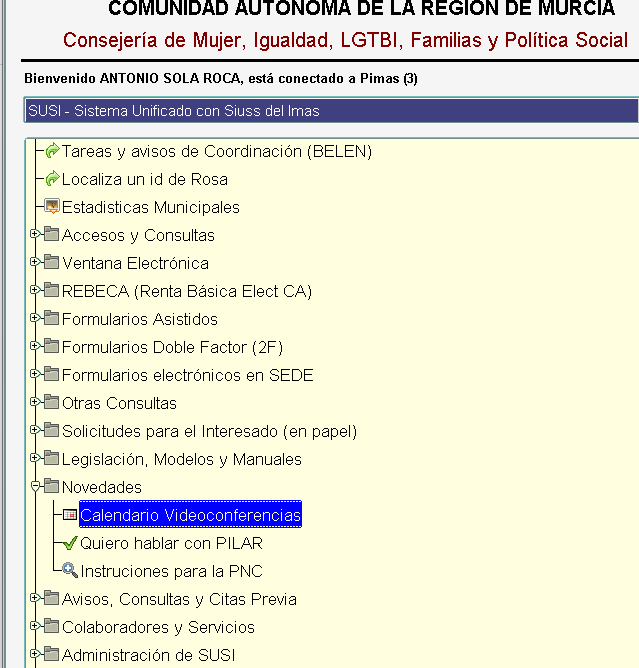This screenshot has height=668, width=639.
Task: Click magnifier icon for Instruciones para la PNC
Action: tap(70, 572)
